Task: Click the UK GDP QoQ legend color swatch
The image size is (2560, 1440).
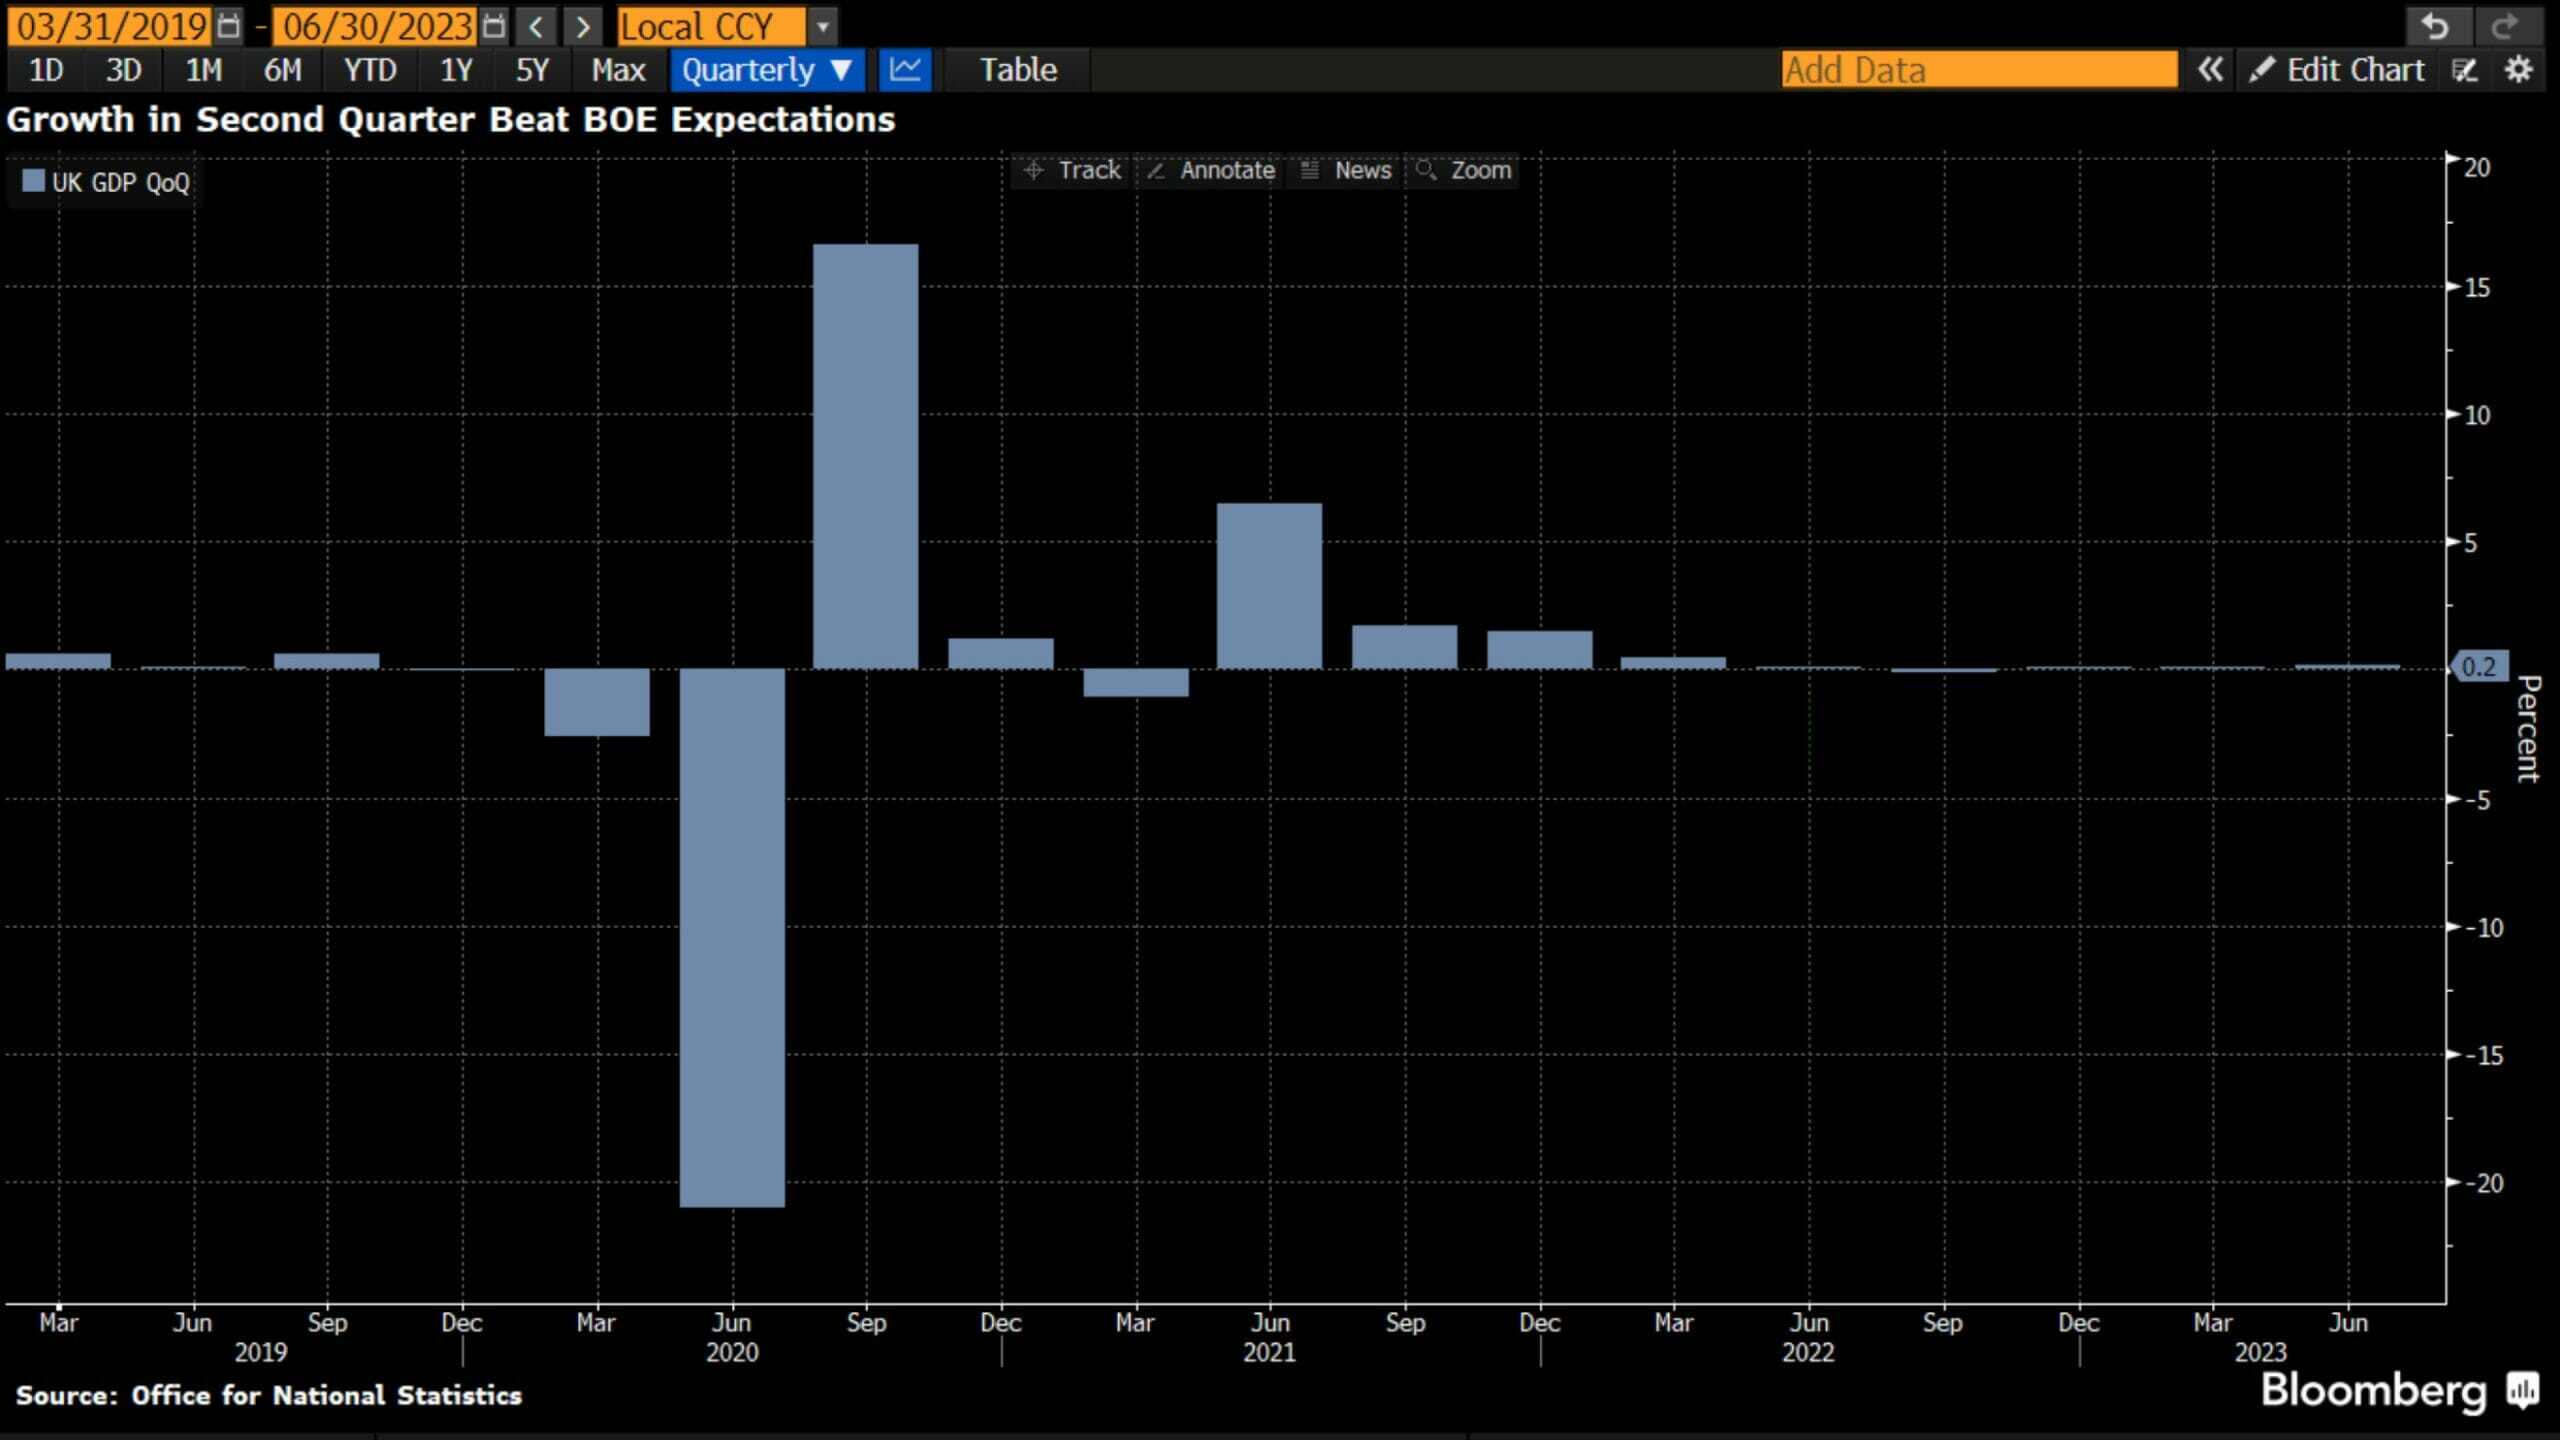Action: click(33, 181)
